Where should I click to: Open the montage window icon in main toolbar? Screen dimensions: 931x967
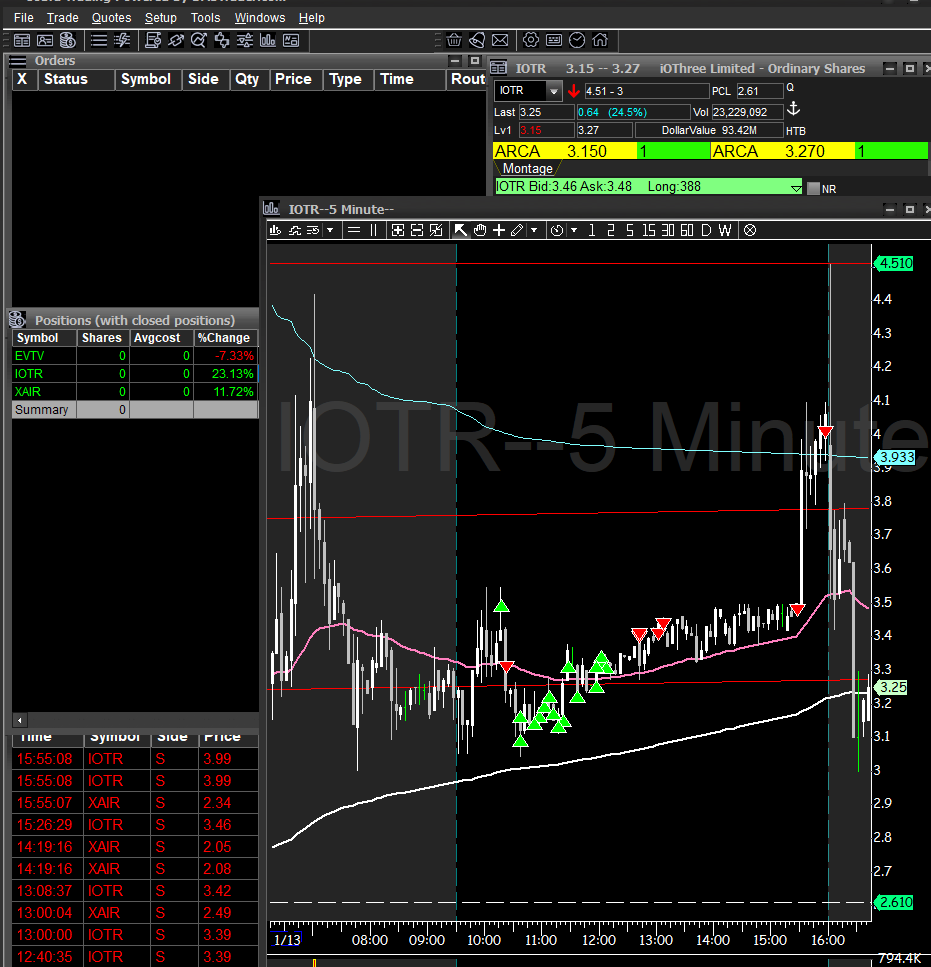tap(22, 41)
